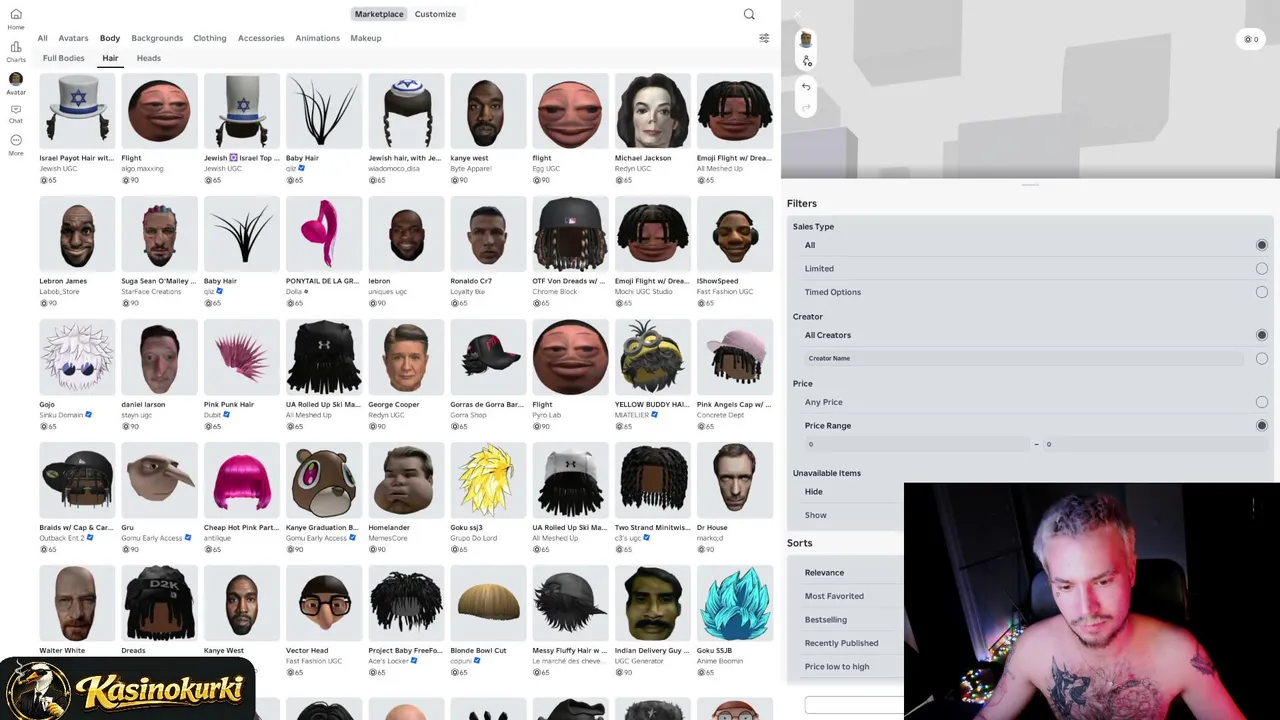
Task: Toggle the filters panel icon
Action: (x=764, y=38)
